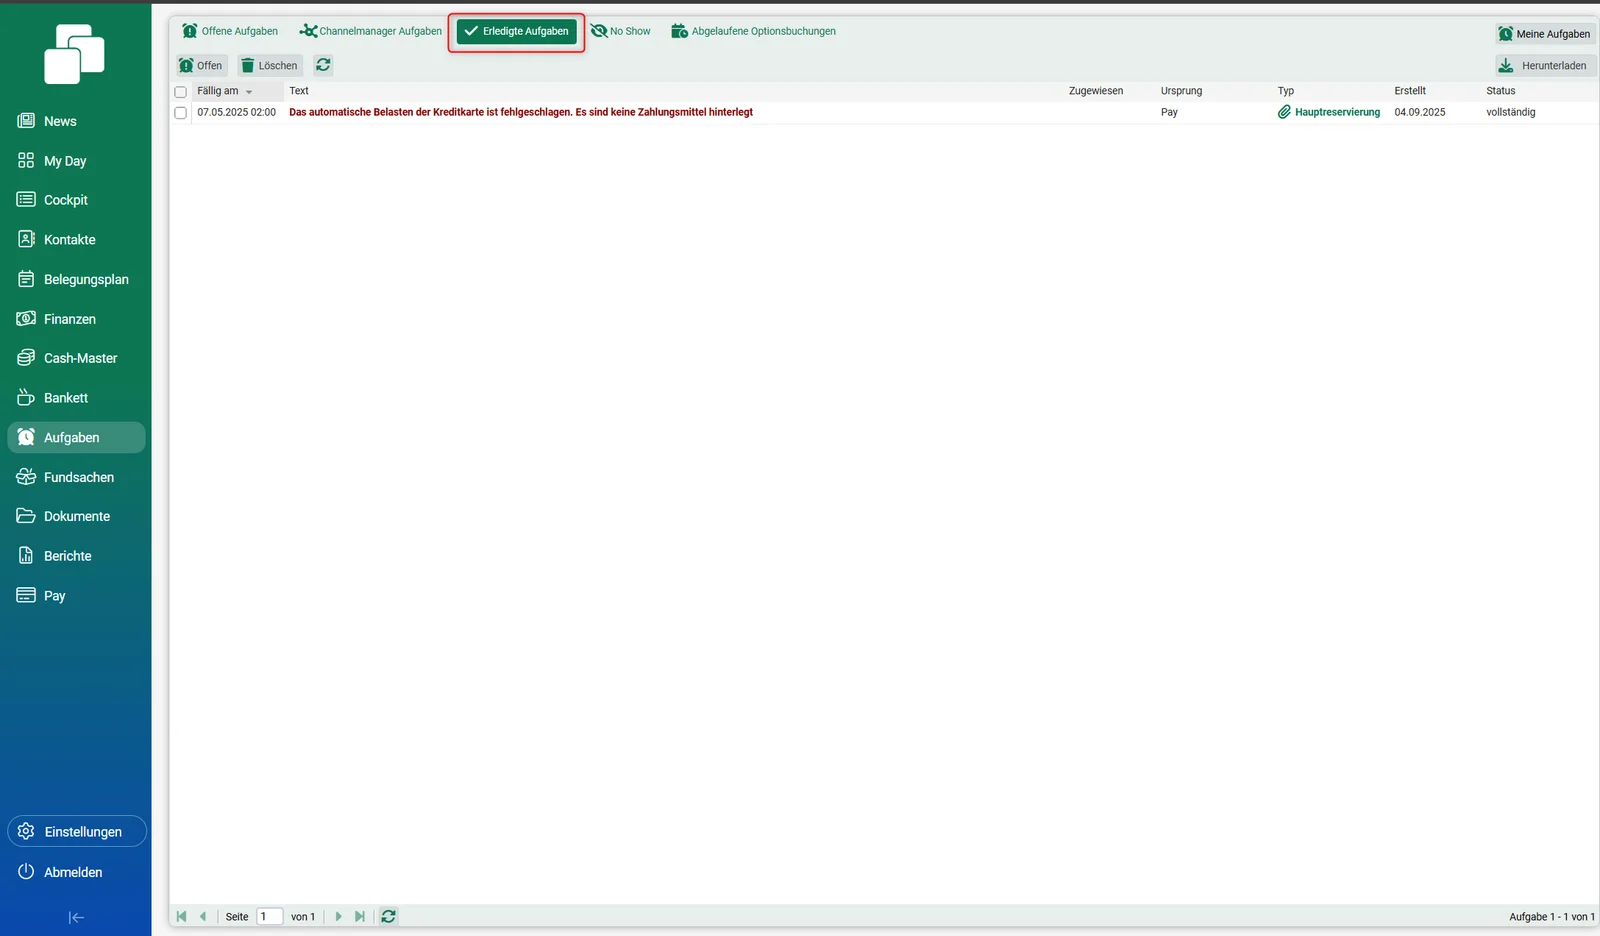
Task: Select the Erledigte Aufgaben tab
Action: pos(517,31)
